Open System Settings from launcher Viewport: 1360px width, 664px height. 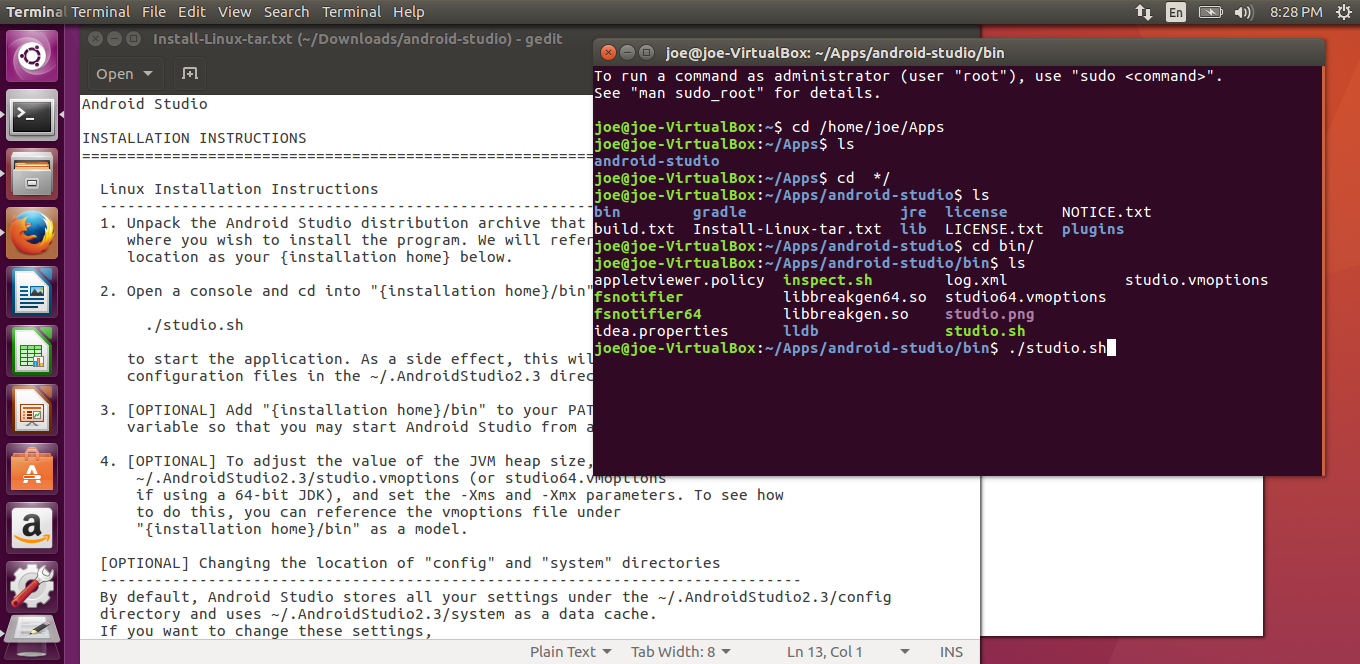[x=33, y=588]
